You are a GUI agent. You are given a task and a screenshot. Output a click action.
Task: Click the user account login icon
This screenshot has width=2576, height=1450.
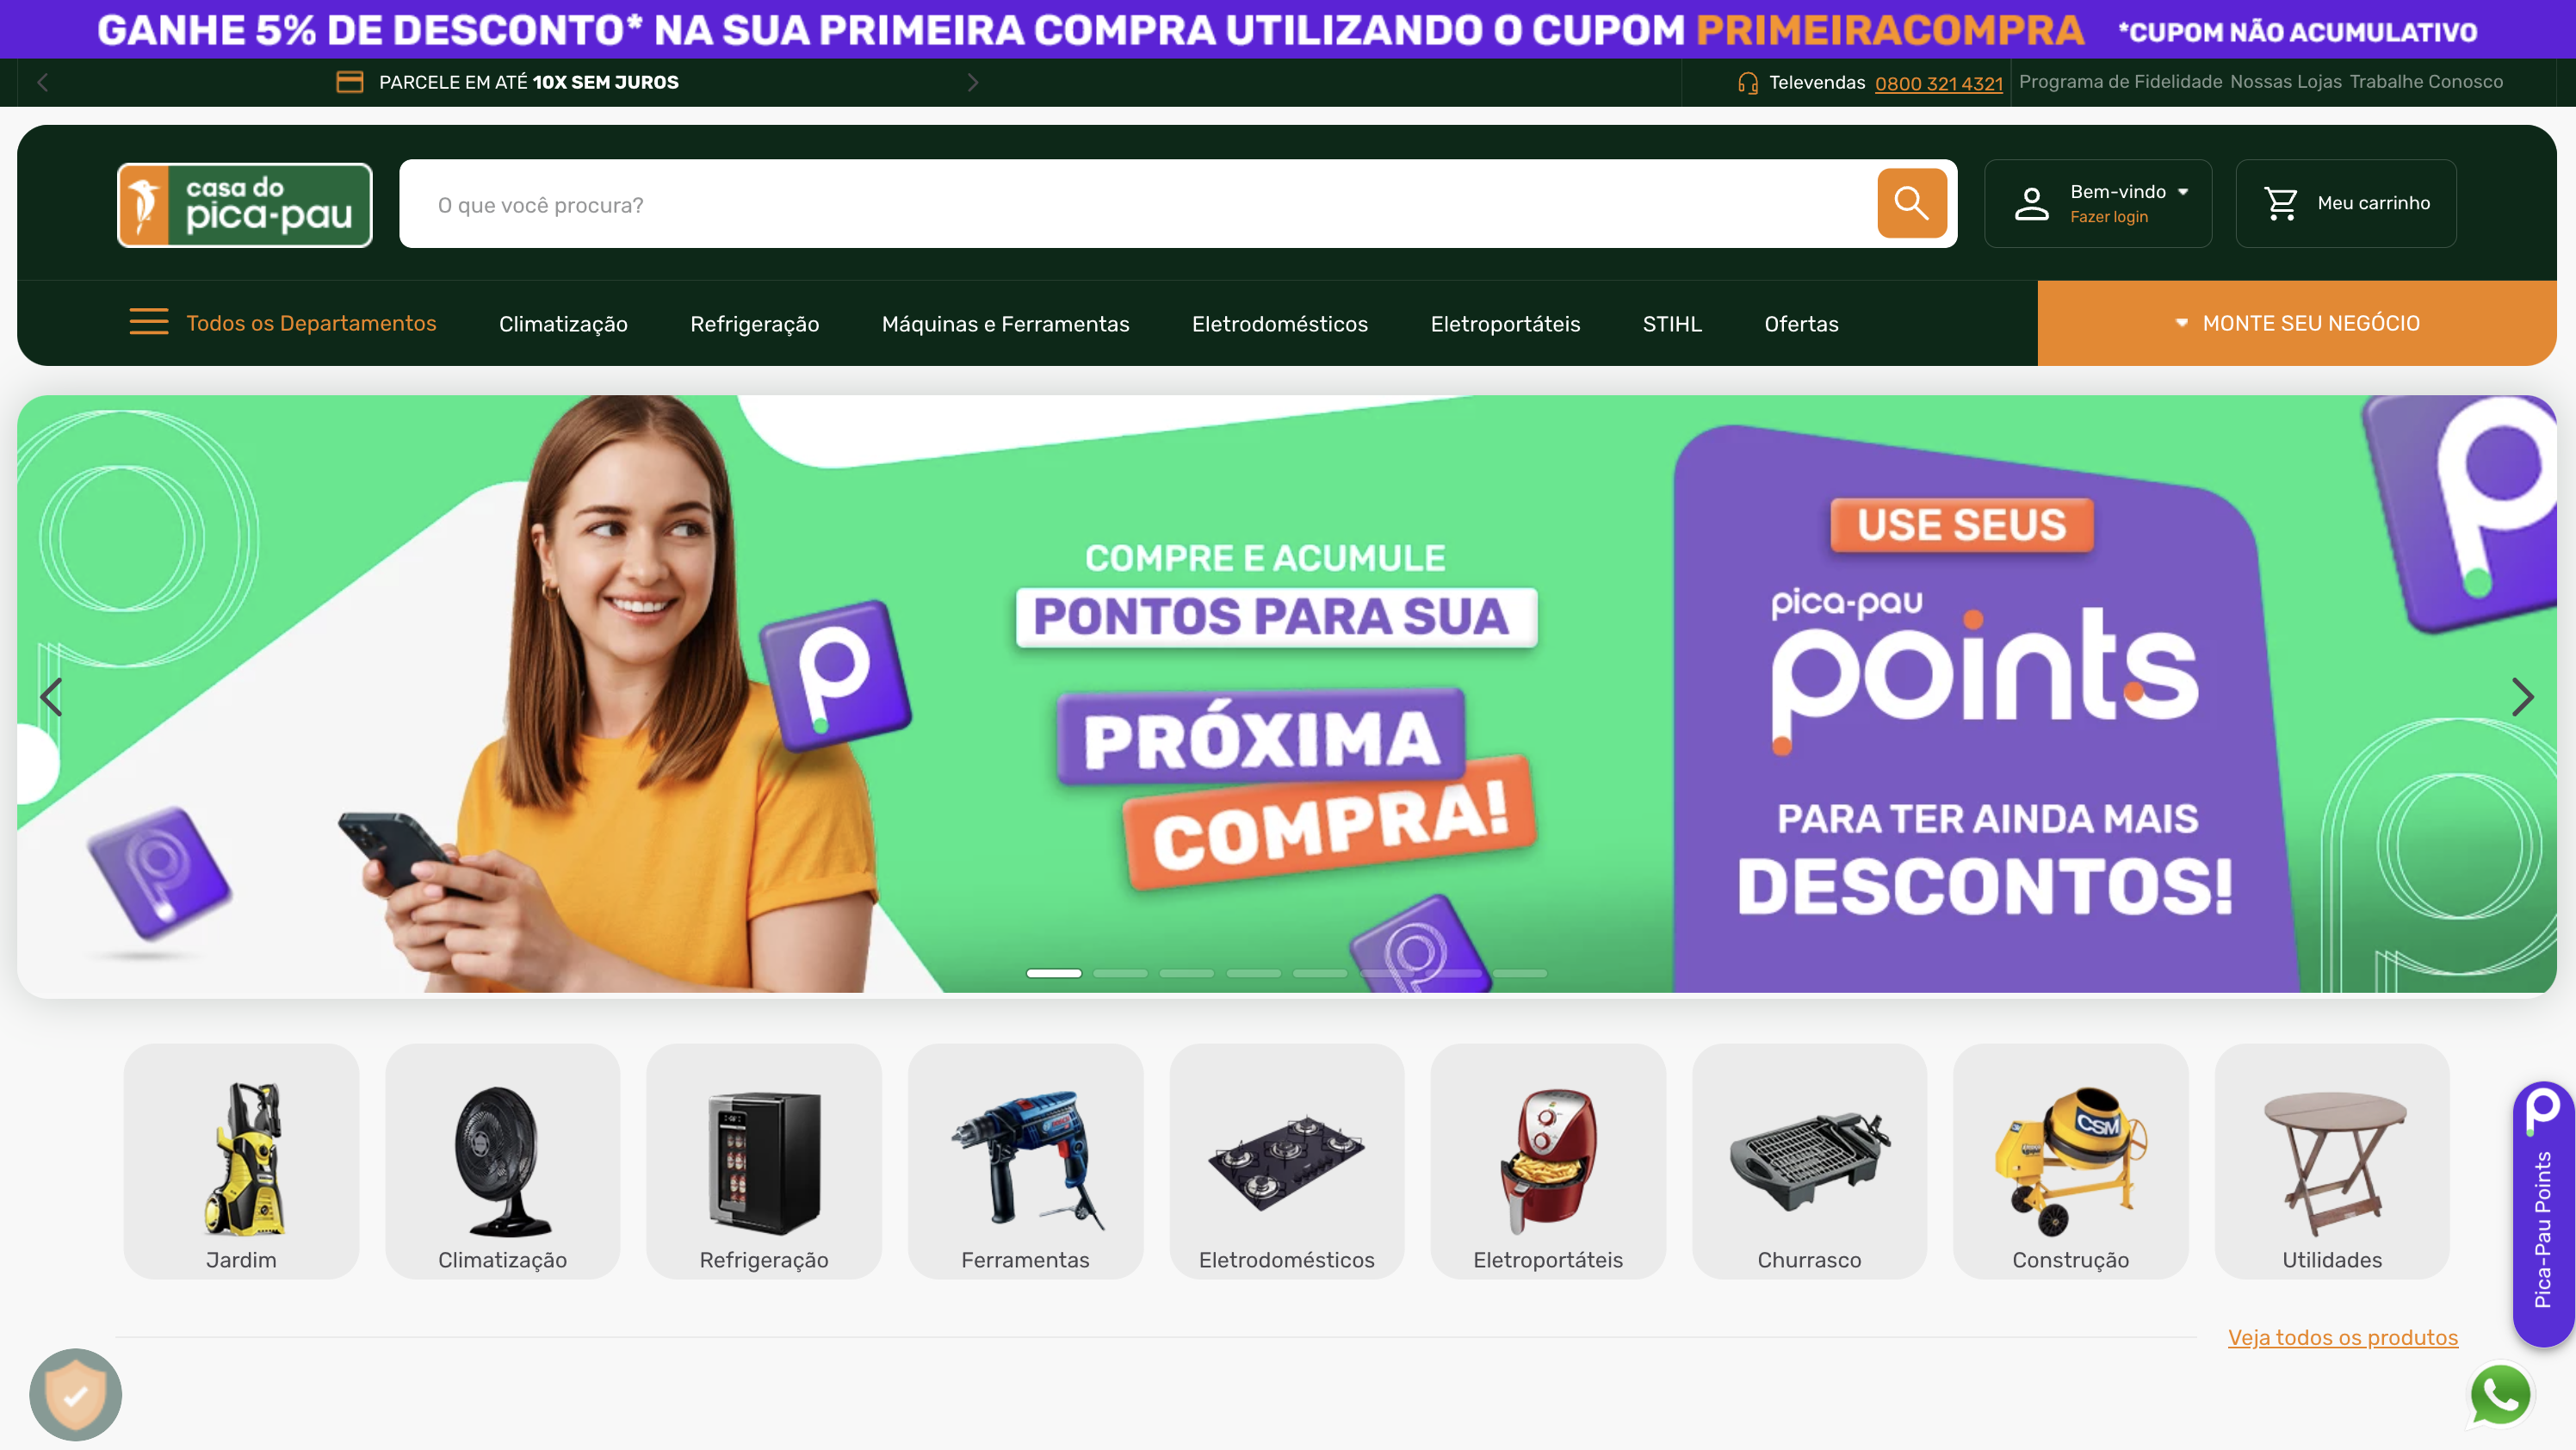(x=2031, y=203)
